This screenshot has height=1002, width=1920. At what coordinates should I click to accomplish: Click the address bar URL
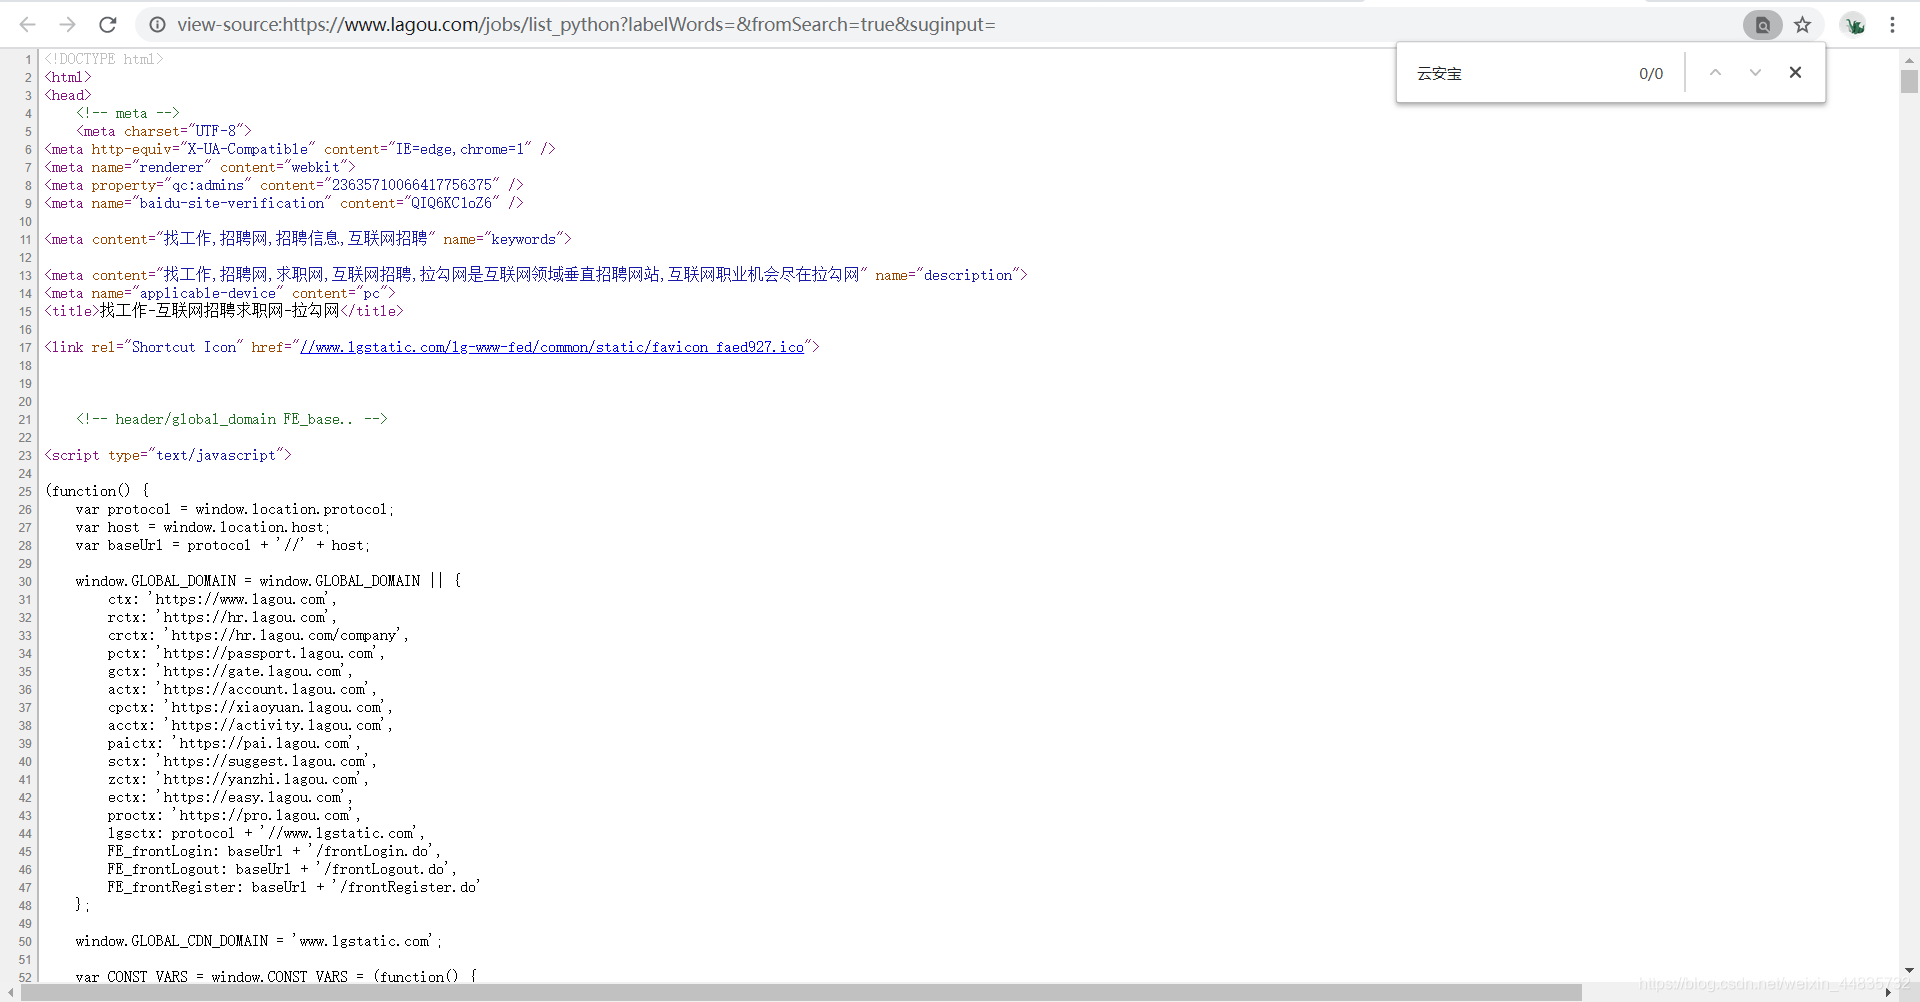pos(586,24)
